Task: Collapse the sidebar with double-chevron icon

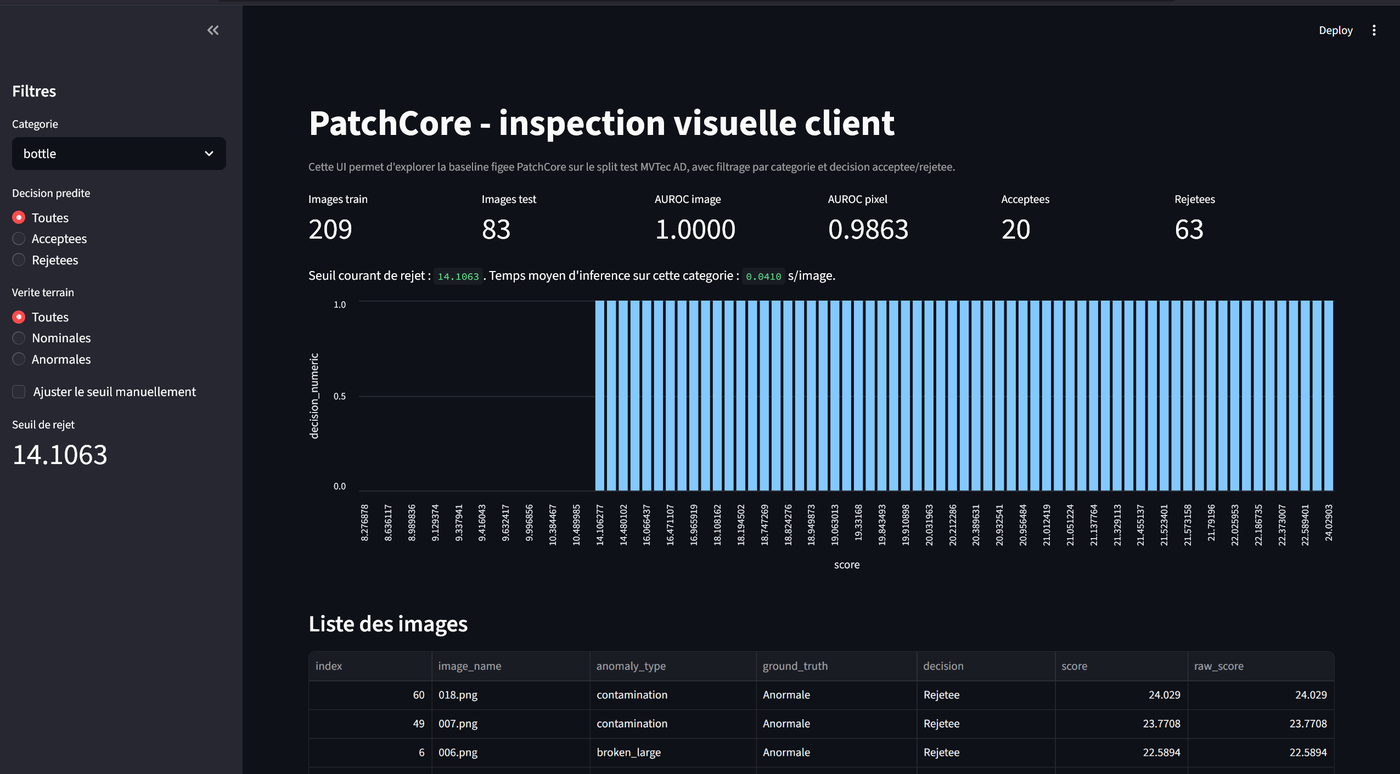Action: pyautogui.click(x=213, y=31)
